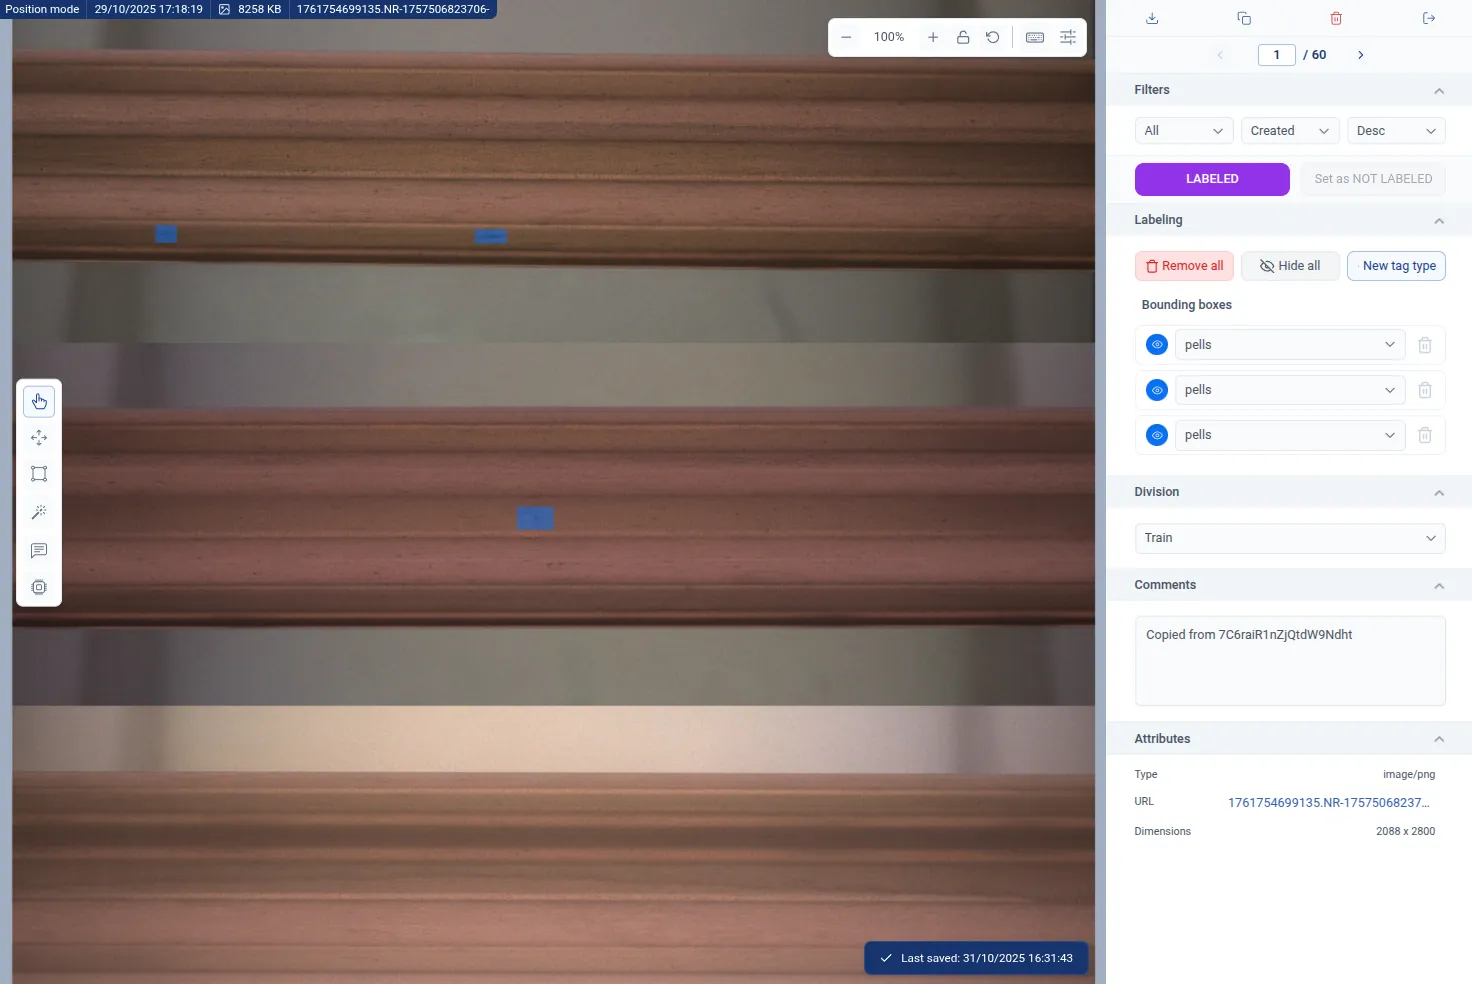Click the download icon at top right
Image resolution: width=1472 pixels, height=984 pixels.
tap(1152, 18)
